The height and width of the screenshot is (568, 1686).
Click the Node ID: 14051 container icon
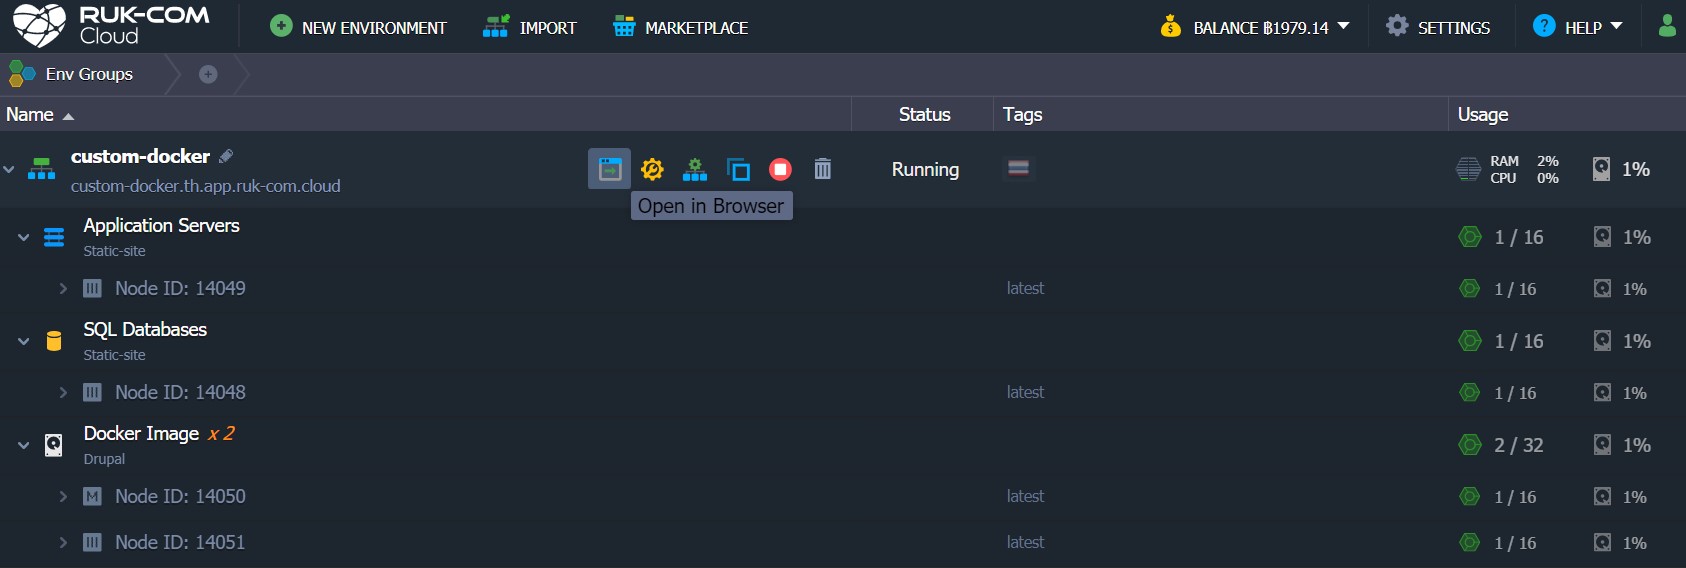click(x=92, y=543)
